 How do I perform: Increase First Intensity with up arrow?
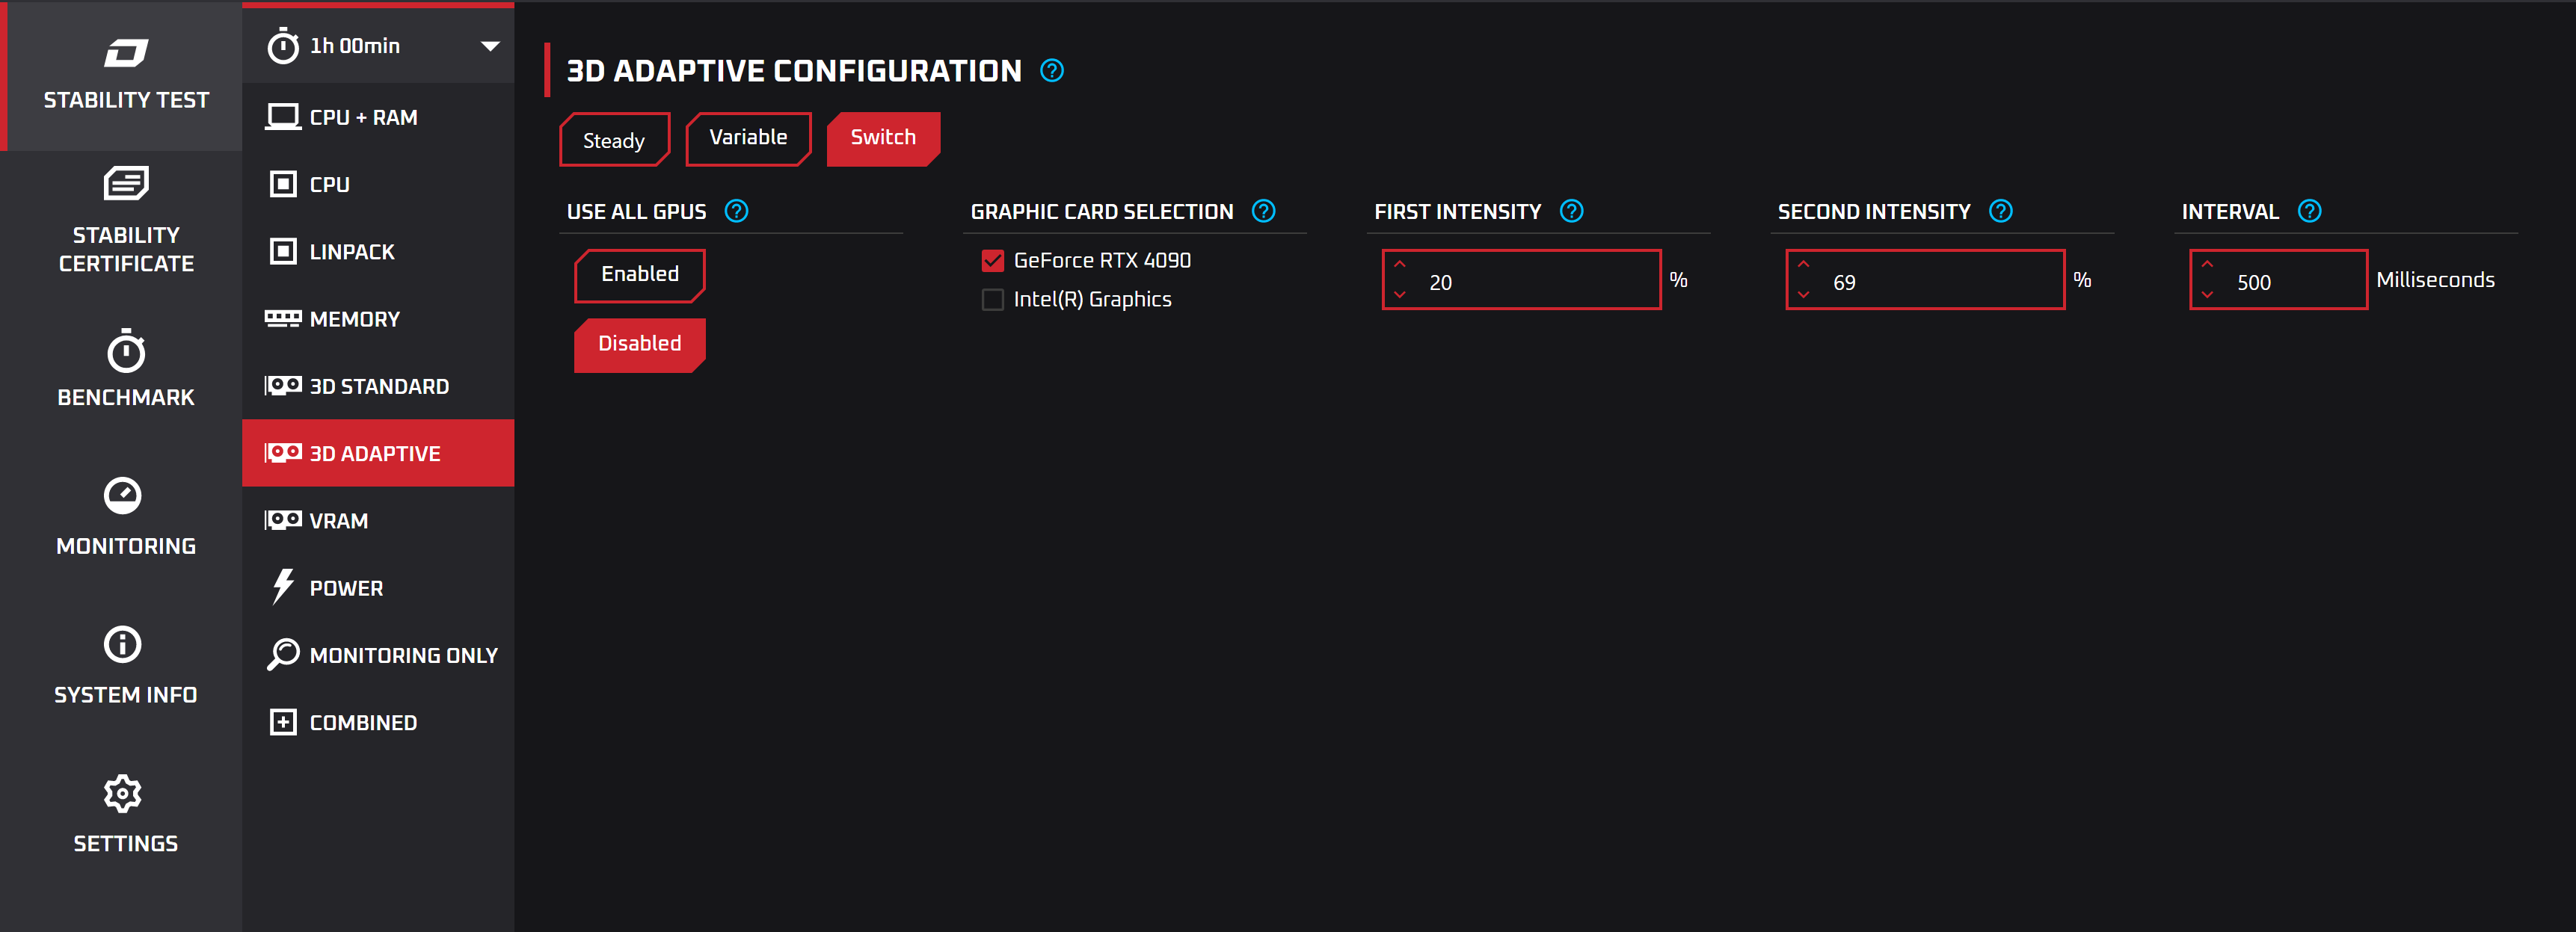click(1400, 265)
